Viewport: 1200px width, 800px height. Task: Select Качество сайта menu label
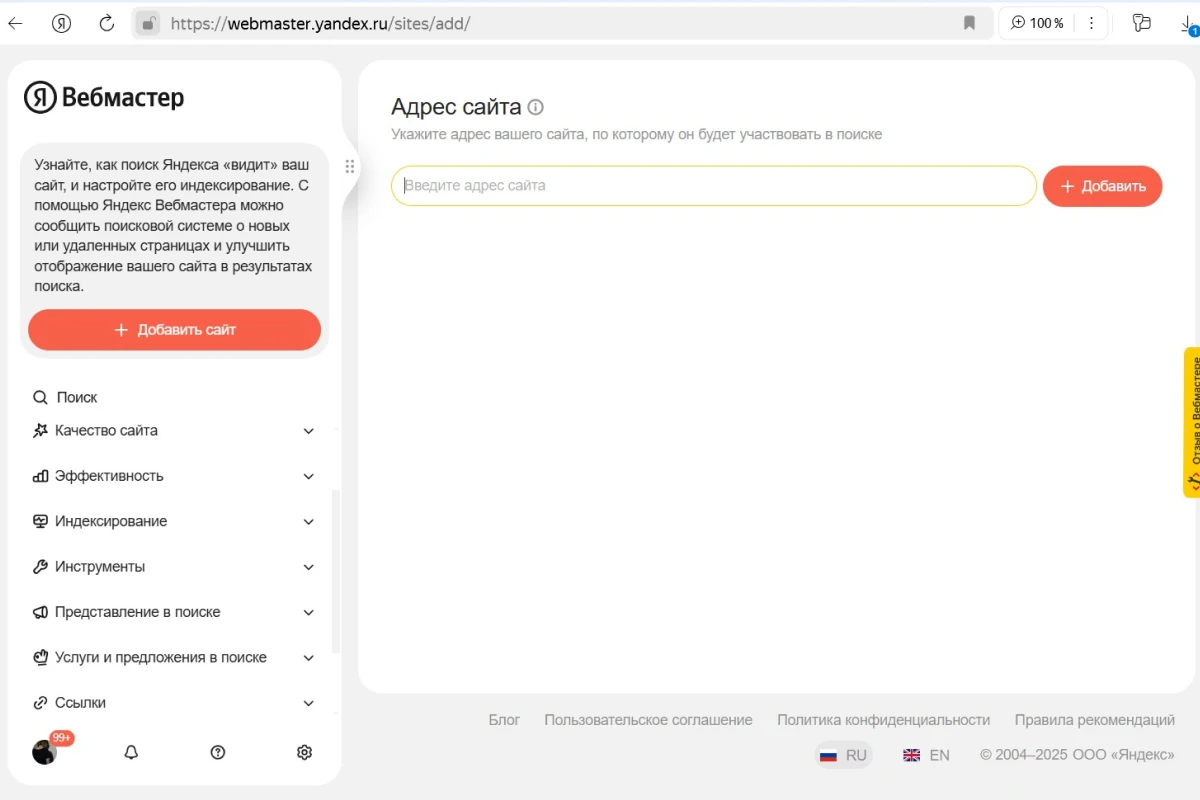coord(106,430)
